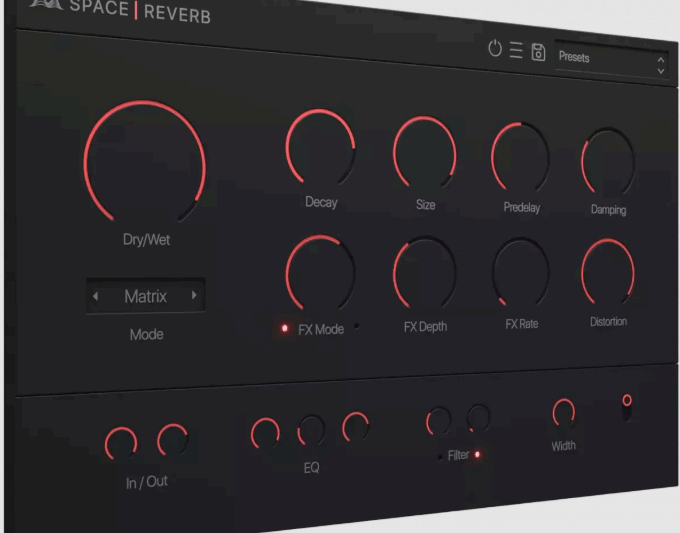Click the Size label
Viewport: 680px width, 533px height.
[425, 204]
